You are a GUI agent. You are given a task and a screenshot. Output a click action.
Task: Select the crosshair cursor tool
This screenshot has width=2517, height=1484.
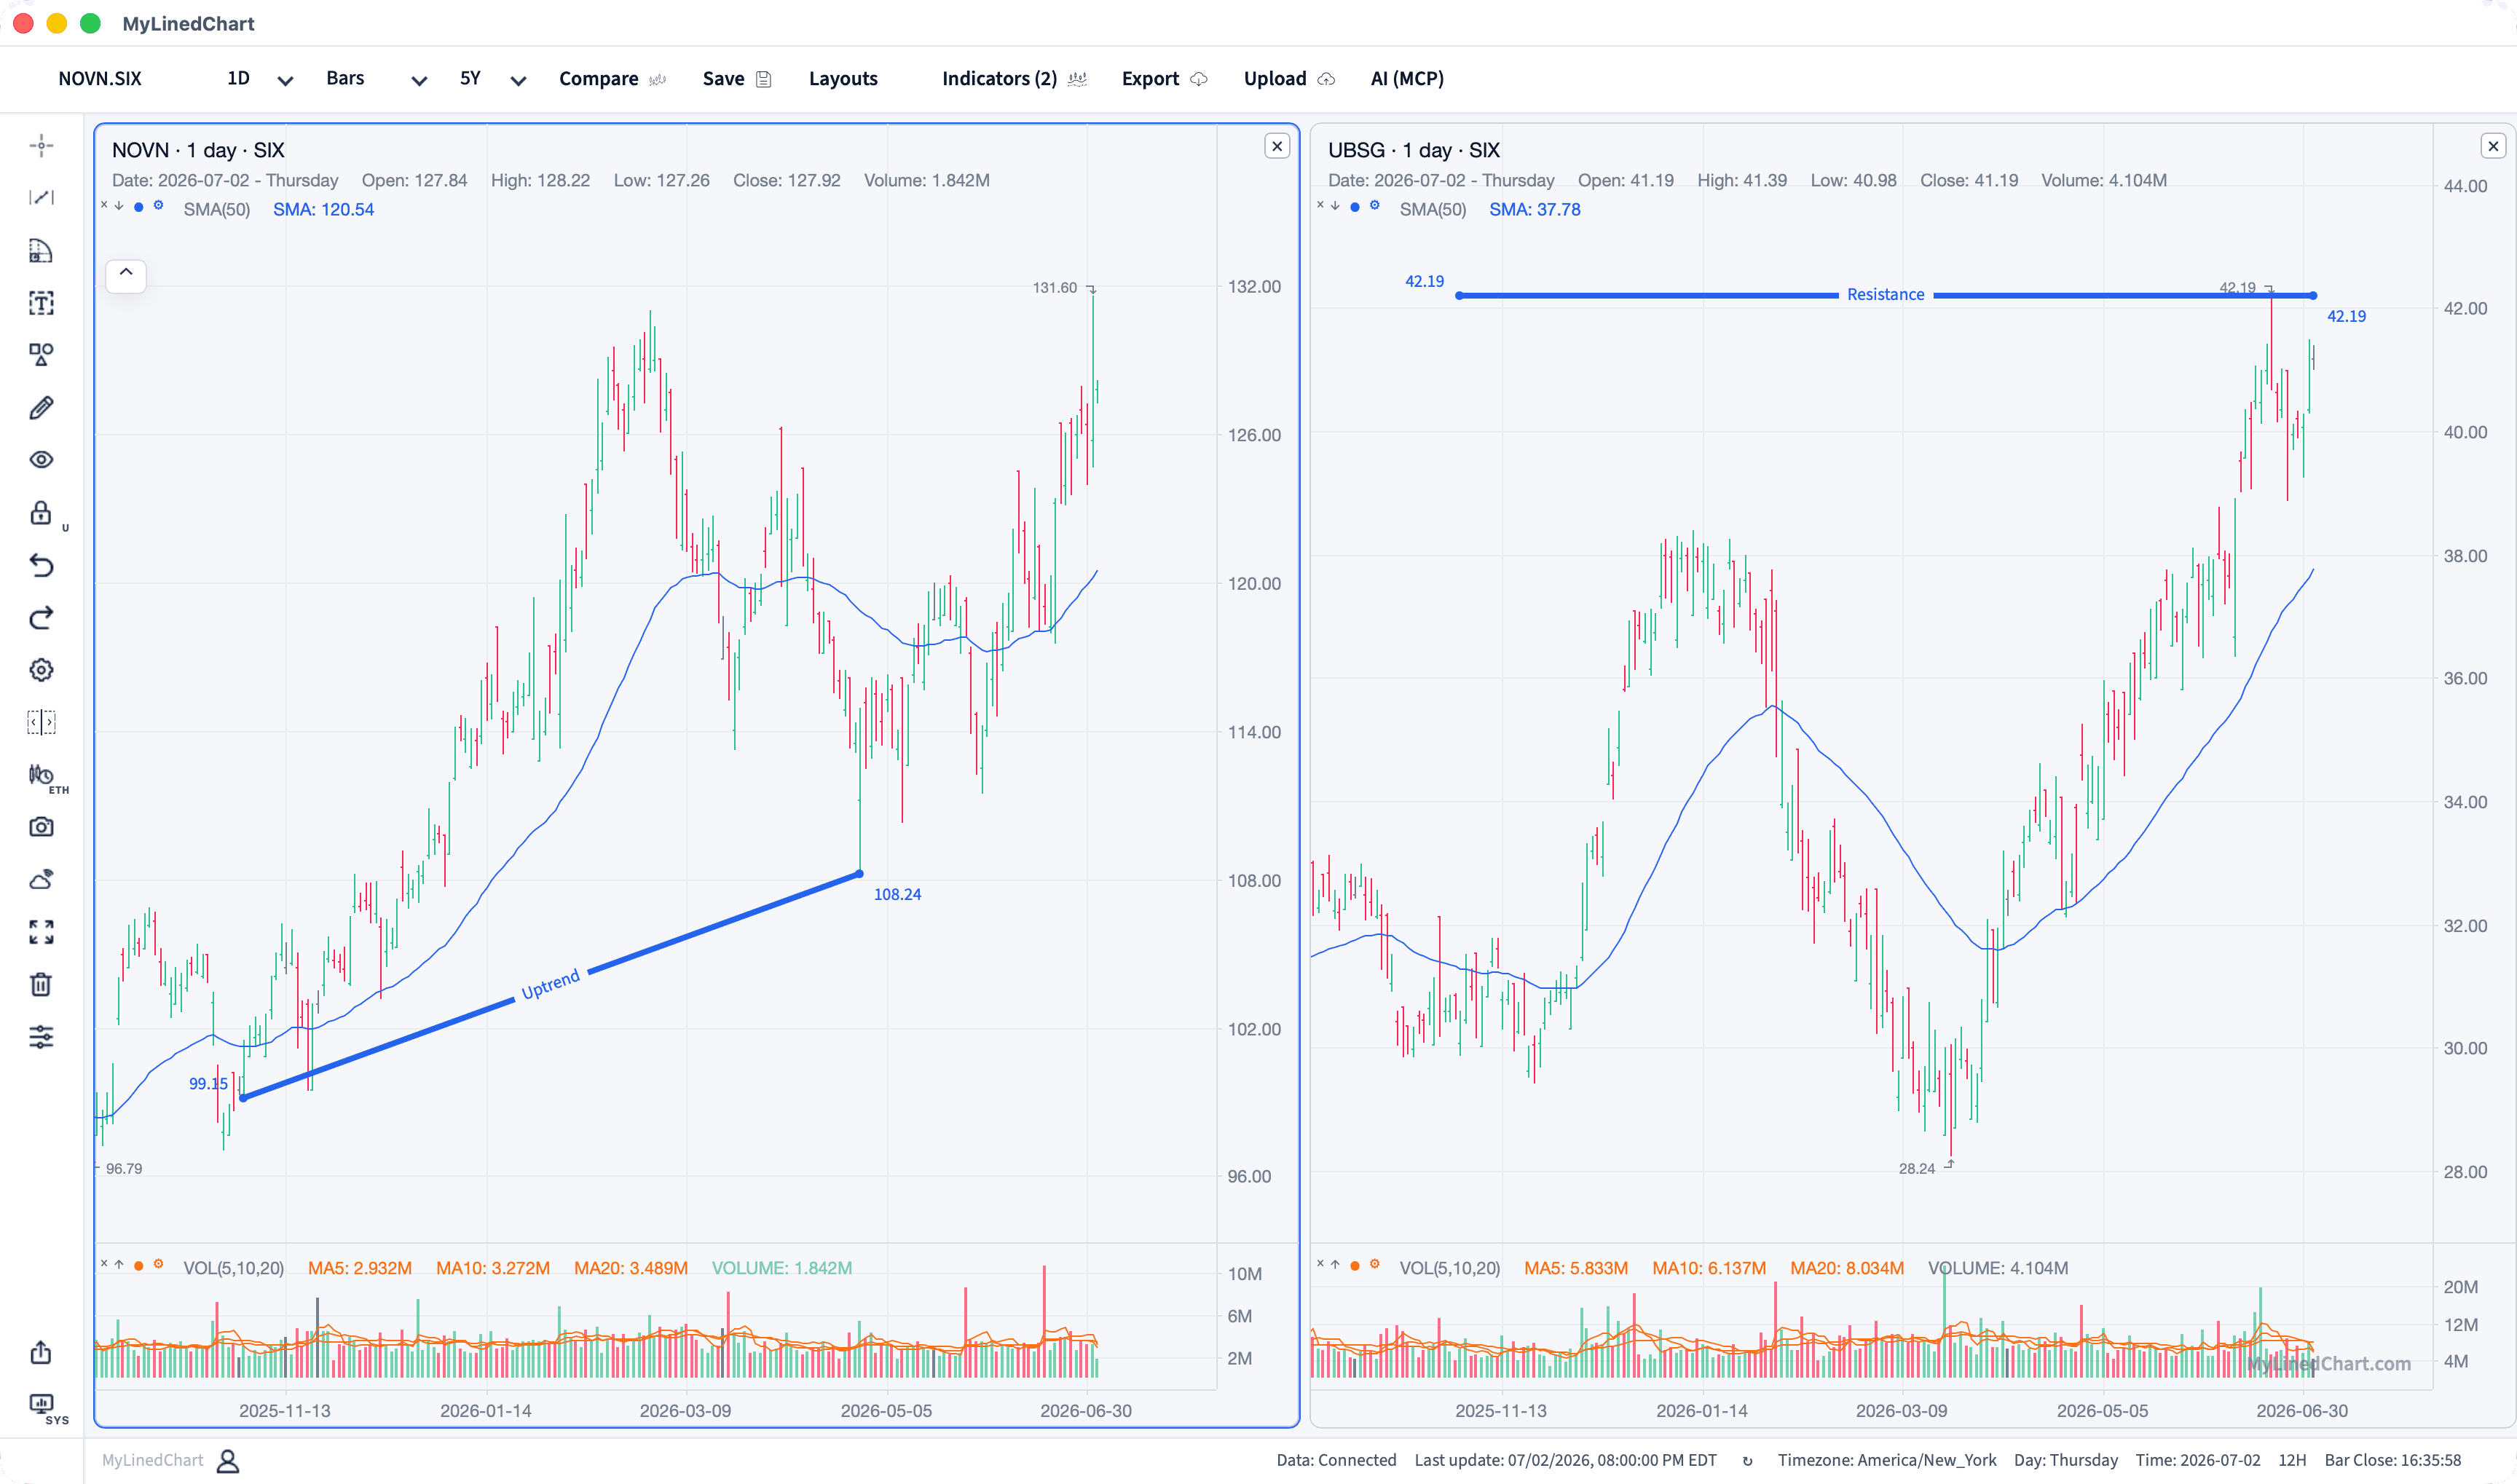coord(41,146)
